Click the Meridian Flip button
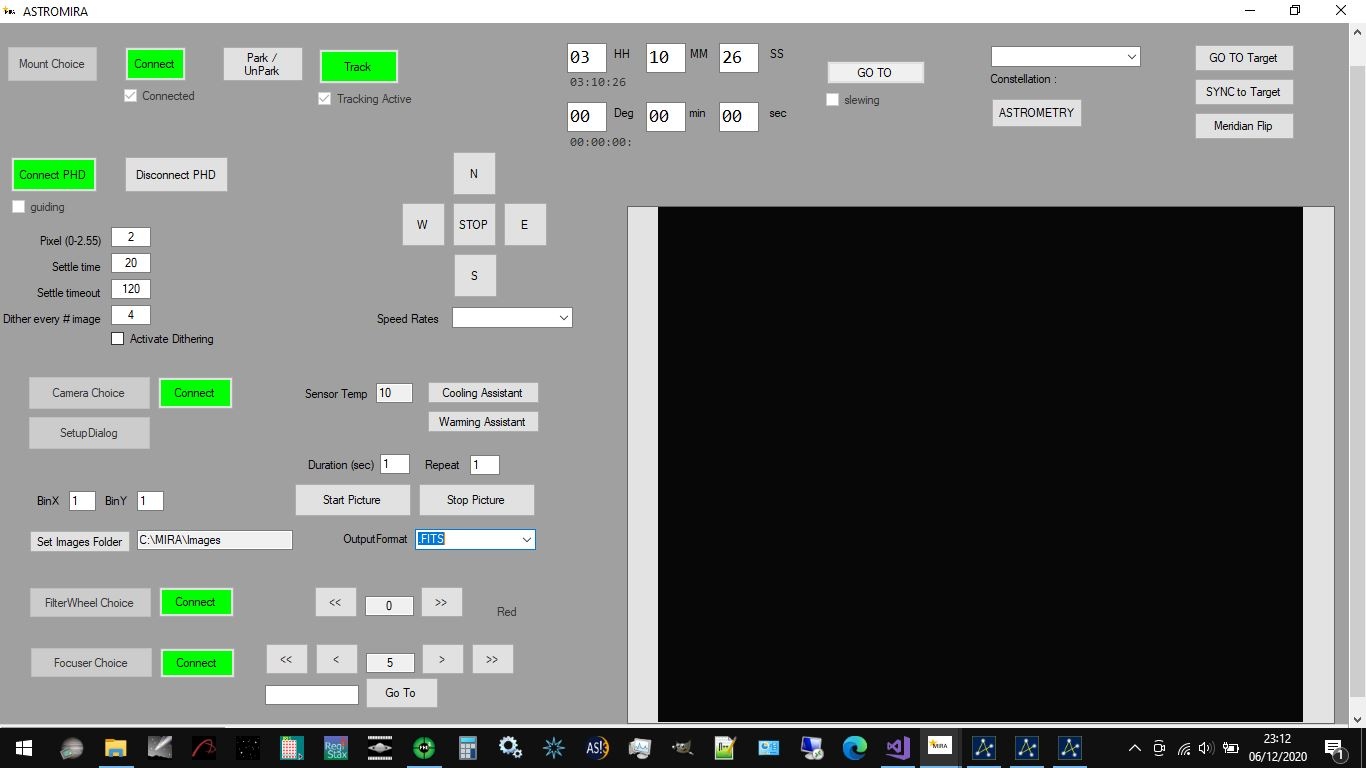Image resolution: width=1366 pixels, height=768 pixels. (x=1243, y=126)
